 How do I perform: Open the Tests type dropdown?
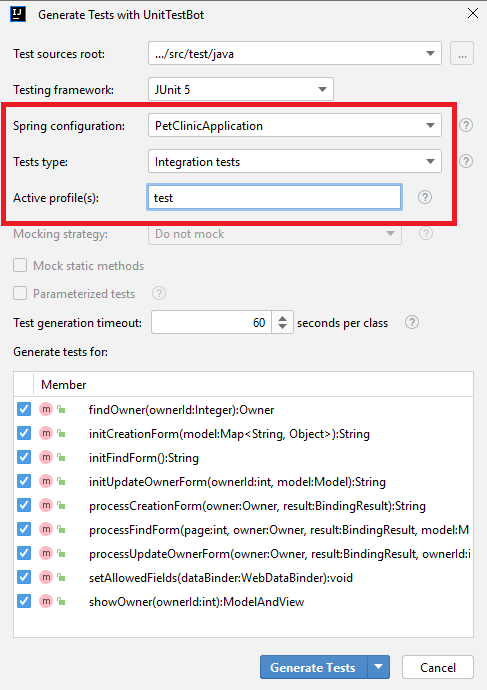(295, 161)
